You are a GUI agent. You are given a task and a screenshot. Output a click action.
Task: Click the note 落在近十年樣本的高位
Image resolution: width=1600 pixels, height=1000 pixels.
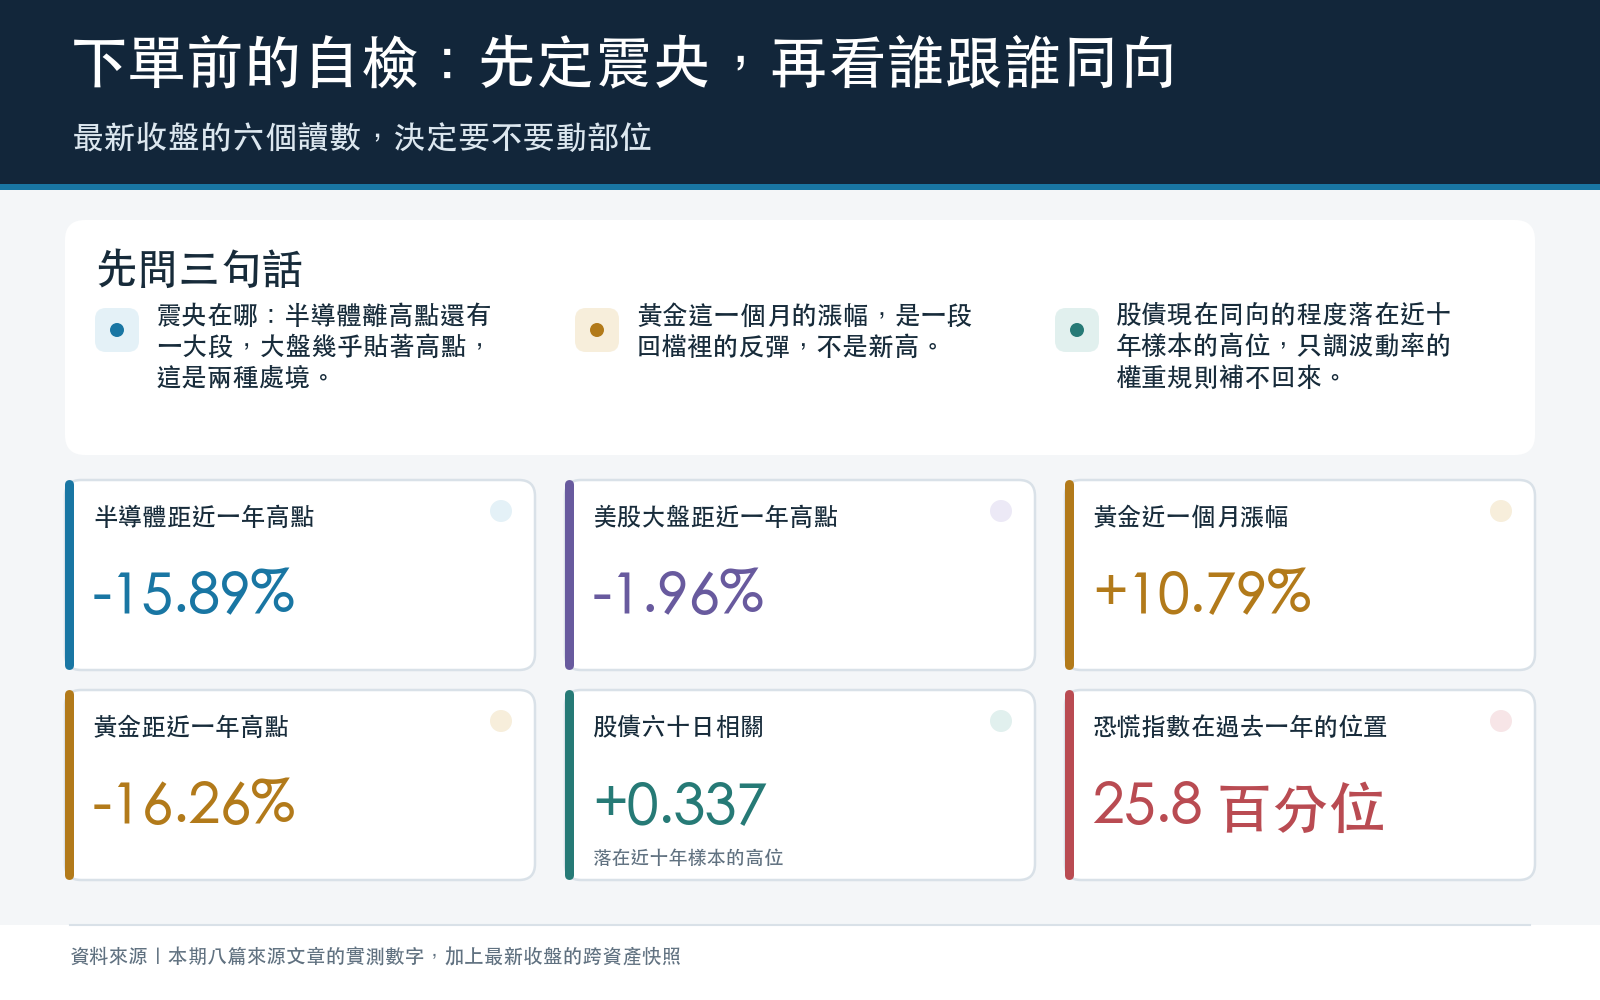pos(688,858)
